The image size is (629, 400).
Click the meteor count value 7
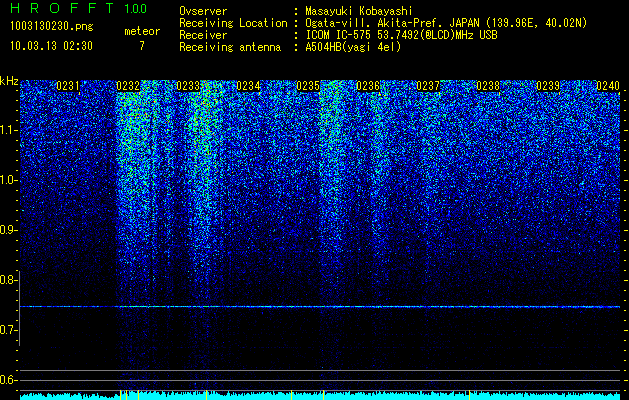[x=142, y=46]
